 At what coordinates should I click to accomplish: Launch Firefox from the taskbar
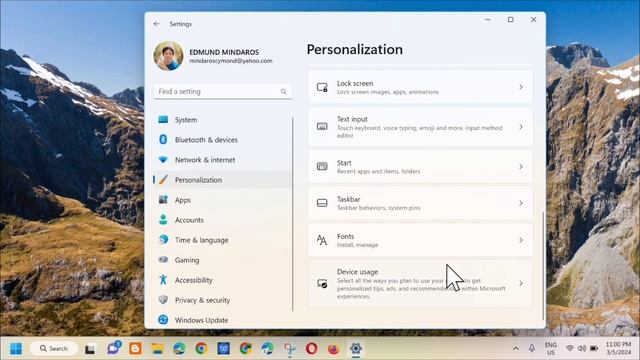[333, 349]
